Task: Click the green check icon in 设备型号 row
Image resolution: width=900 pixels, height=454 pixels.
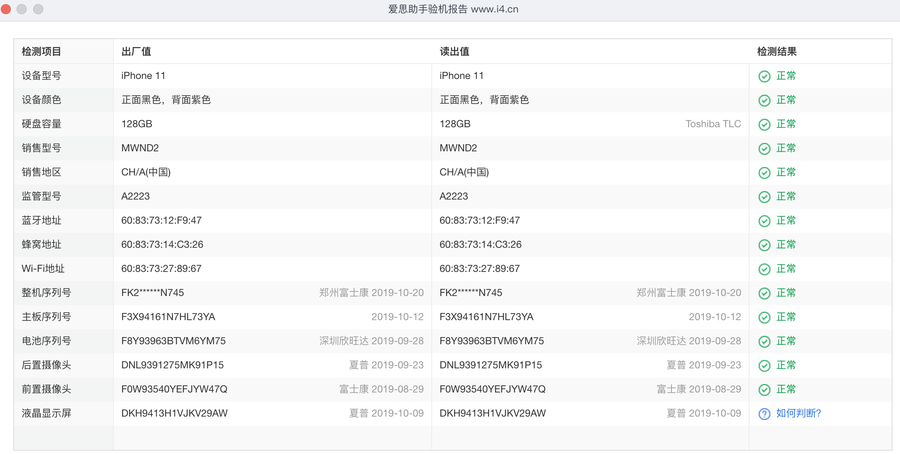Action: click(764, 76)
